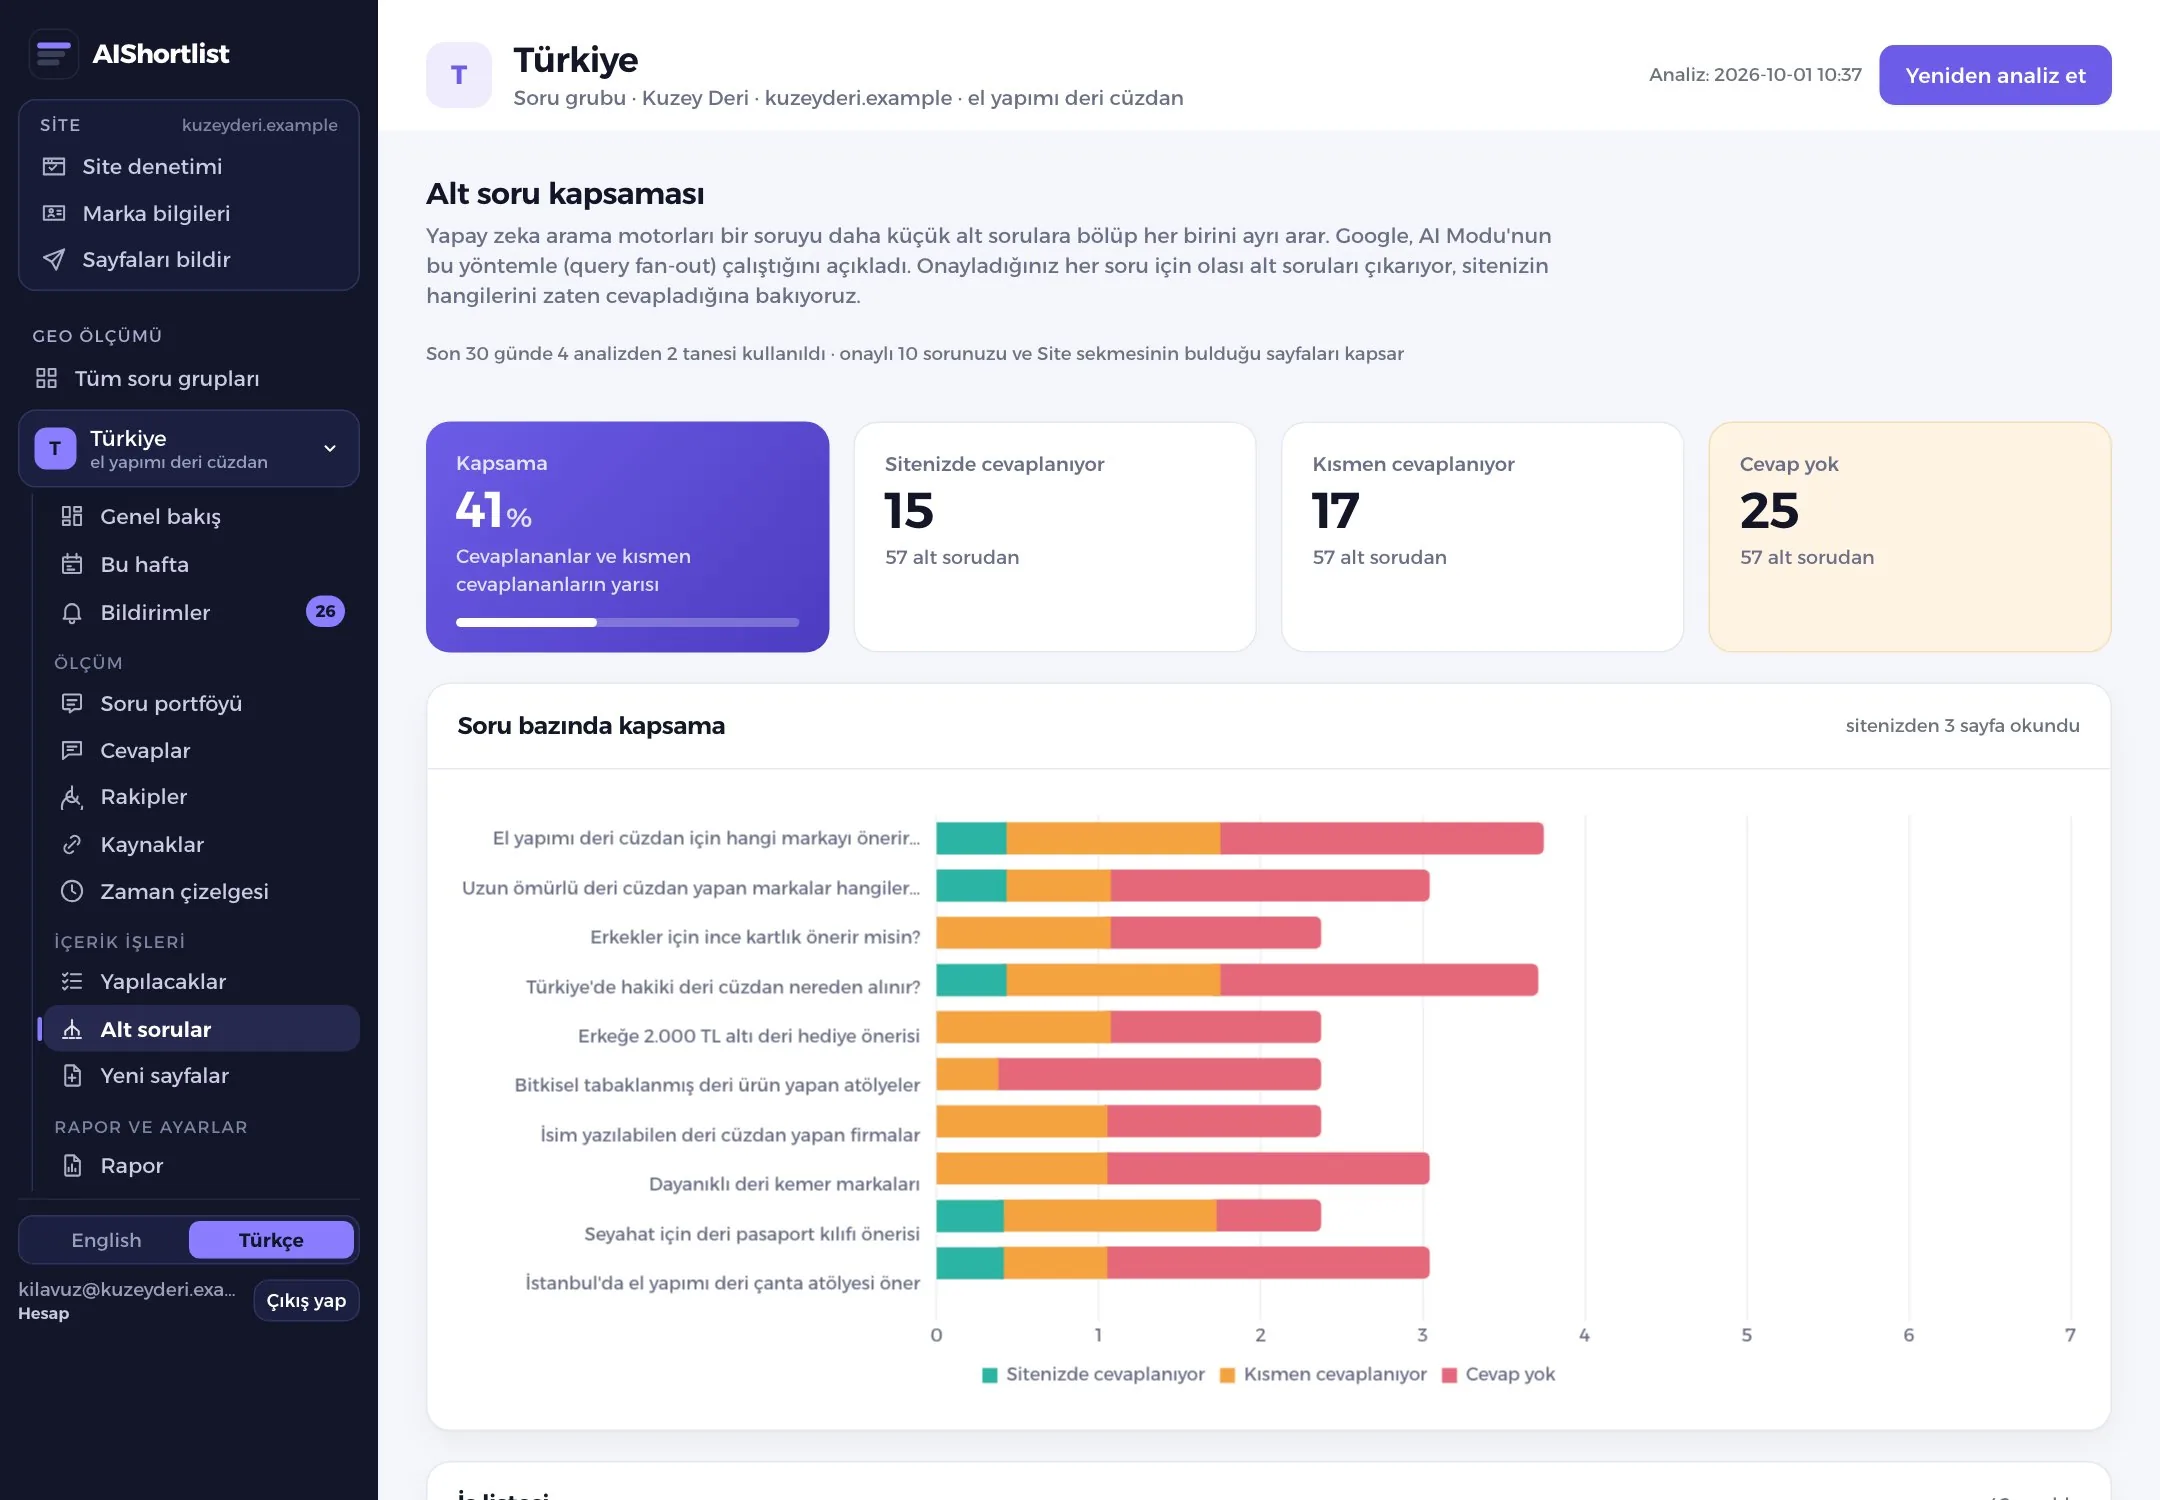Click the Marka bilgileri card icon
2160x1500 pixels.
pyautogui.click(x=54, y=213)
